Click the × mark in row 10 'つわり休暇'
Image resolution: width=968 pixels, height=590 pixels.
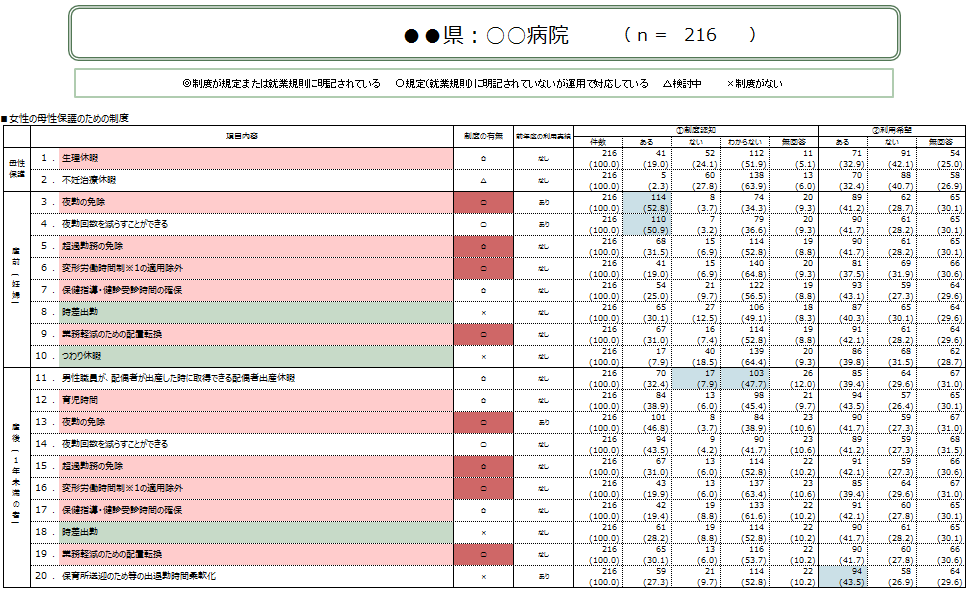(x=483, y=357)
